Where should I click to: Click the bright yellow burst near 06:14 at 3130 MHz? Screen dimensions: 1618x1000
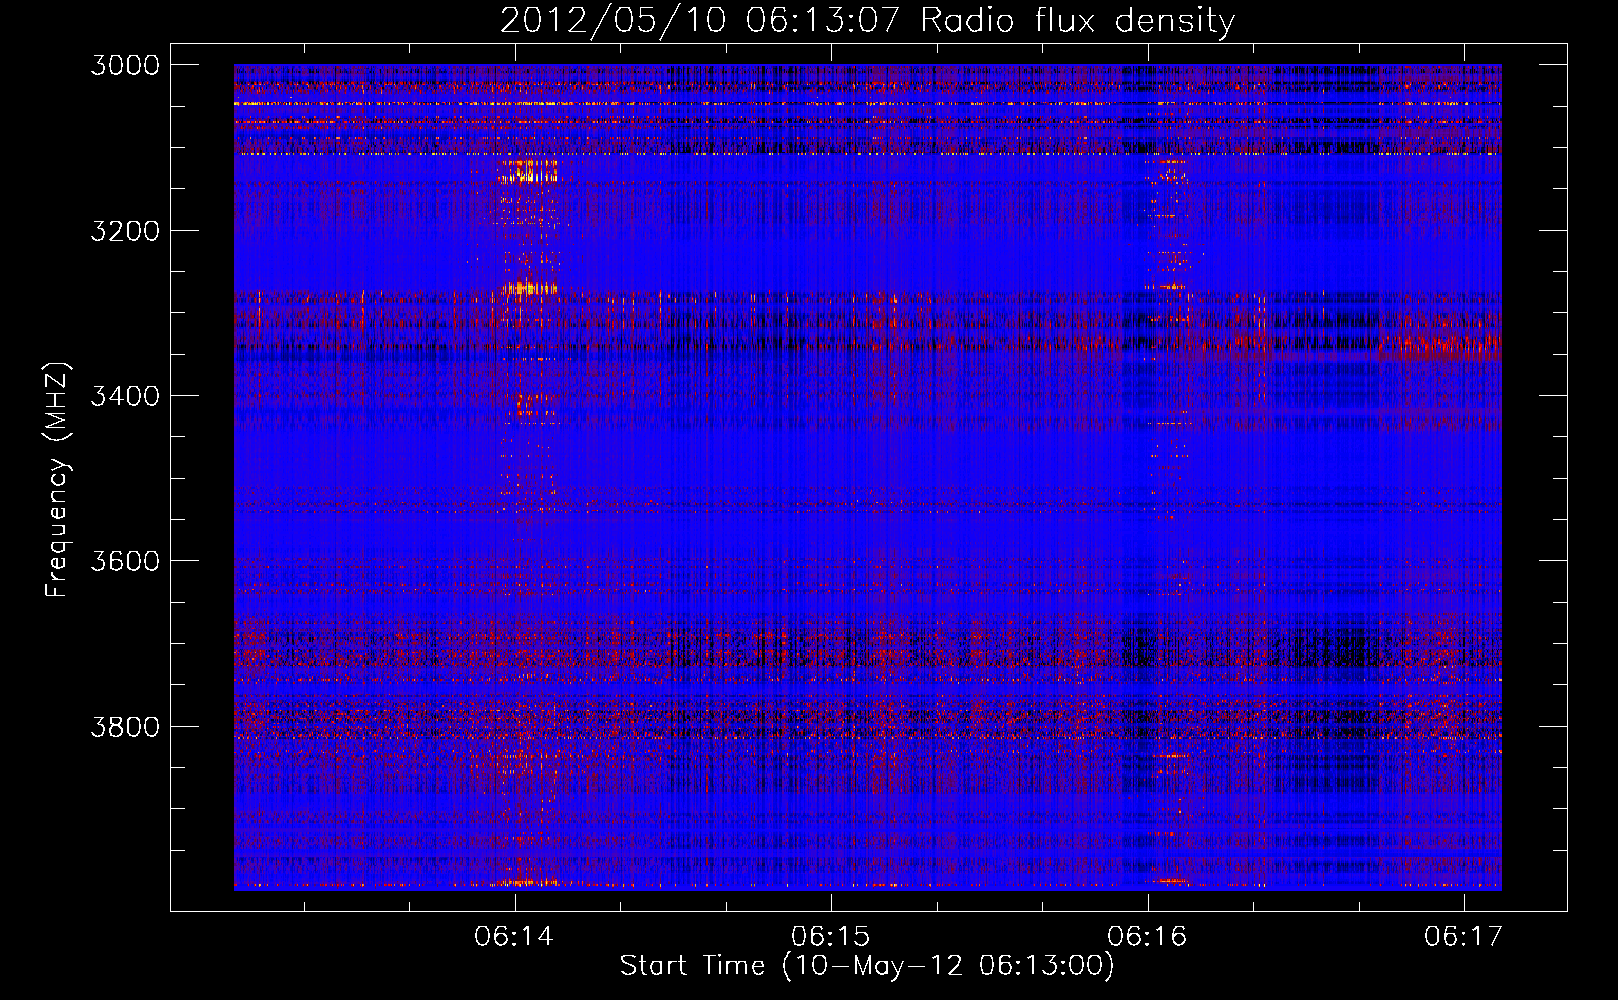point(528,172)
